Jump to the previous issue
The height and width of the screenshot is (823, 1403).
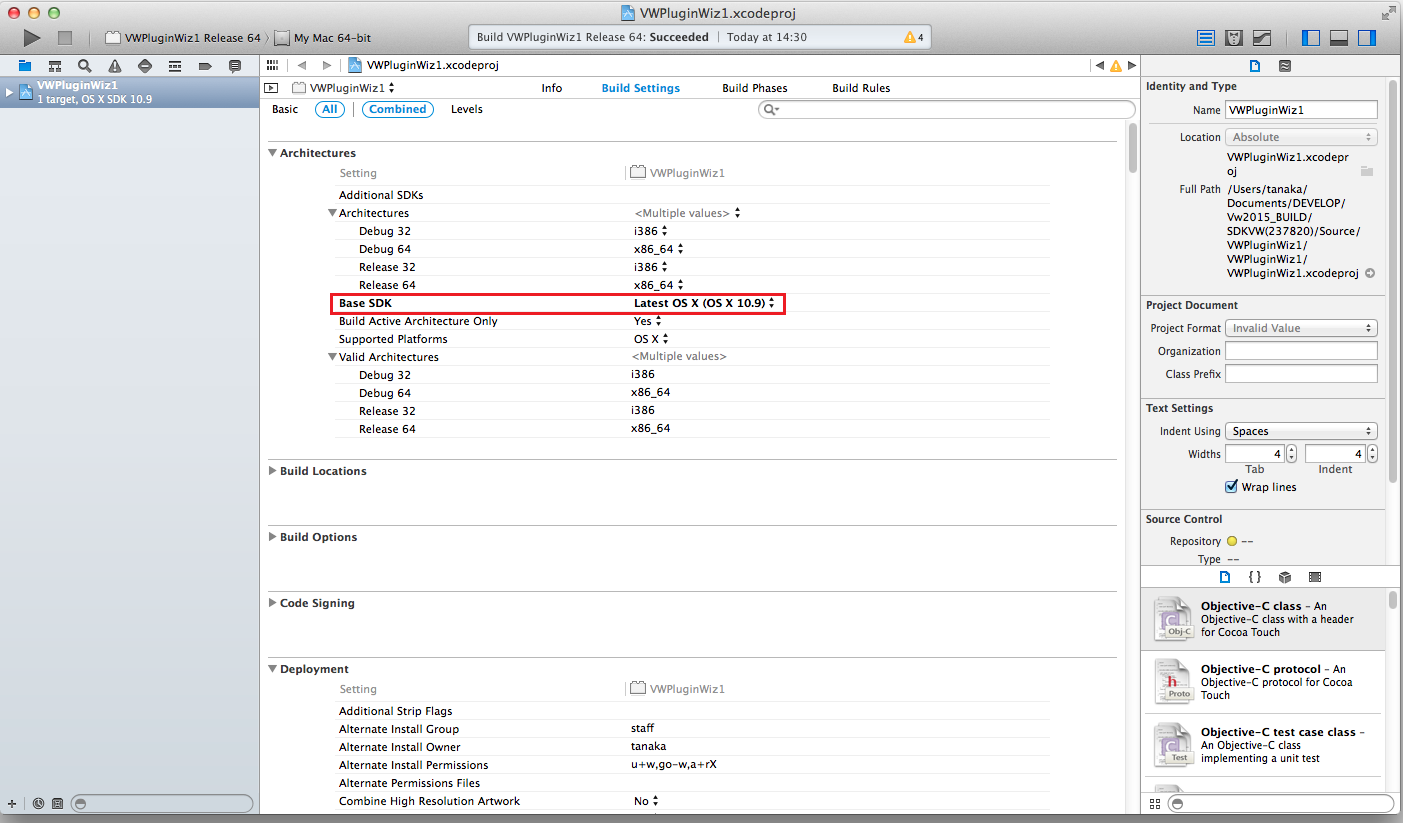pos(1100,65)
